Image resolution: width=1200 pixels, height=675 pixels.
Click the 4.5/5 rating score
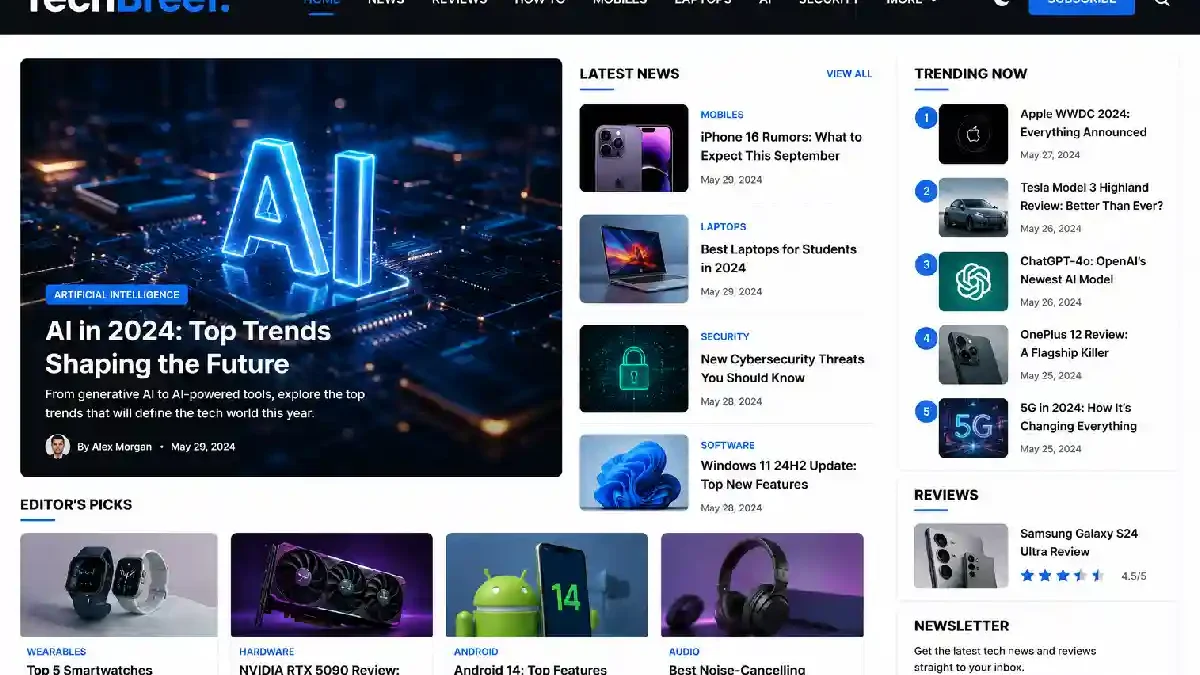coord(1134,577)
